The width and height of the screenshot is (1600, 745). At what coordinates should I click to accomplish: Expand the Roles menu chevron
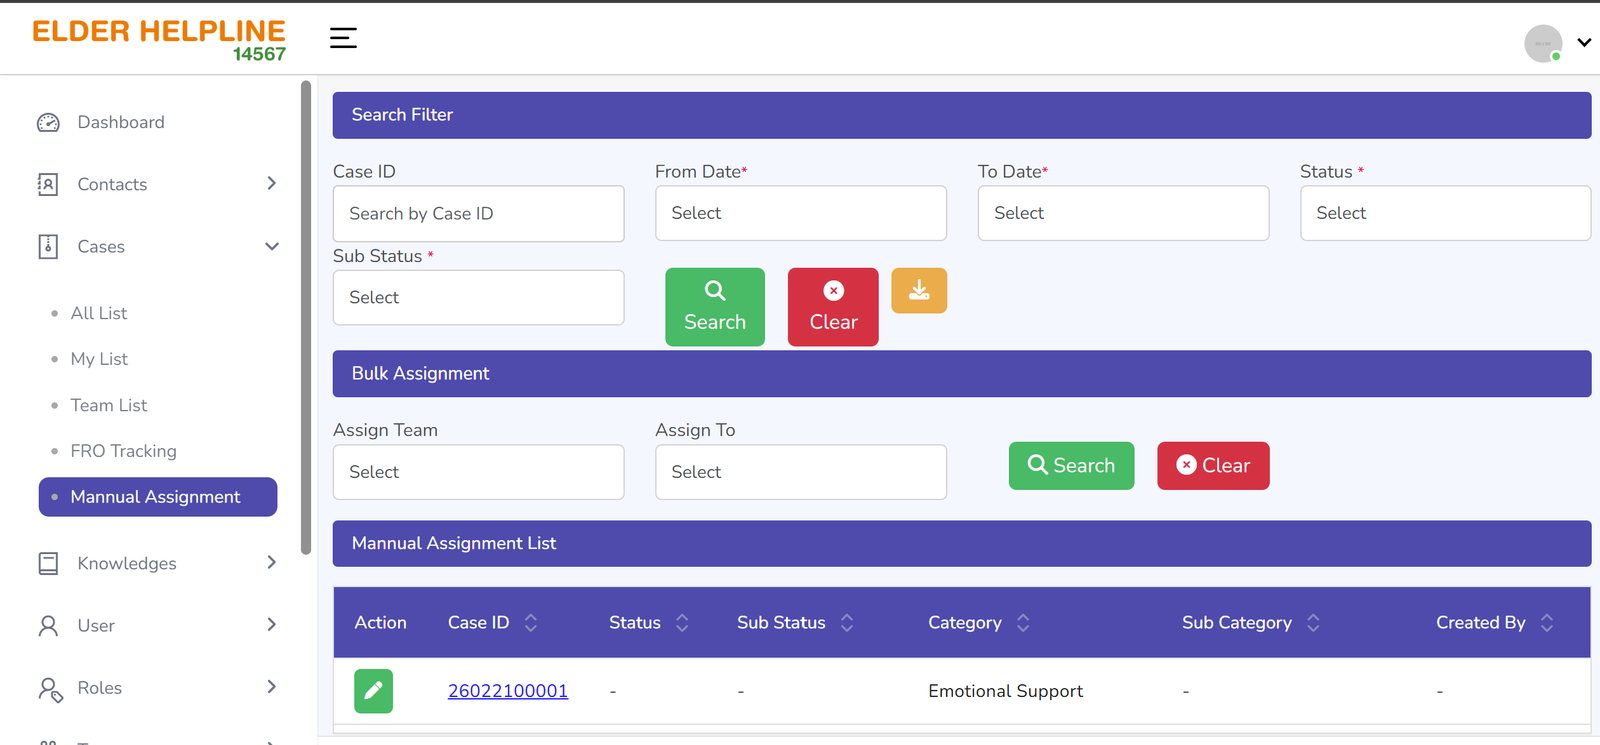click(271, 686)
